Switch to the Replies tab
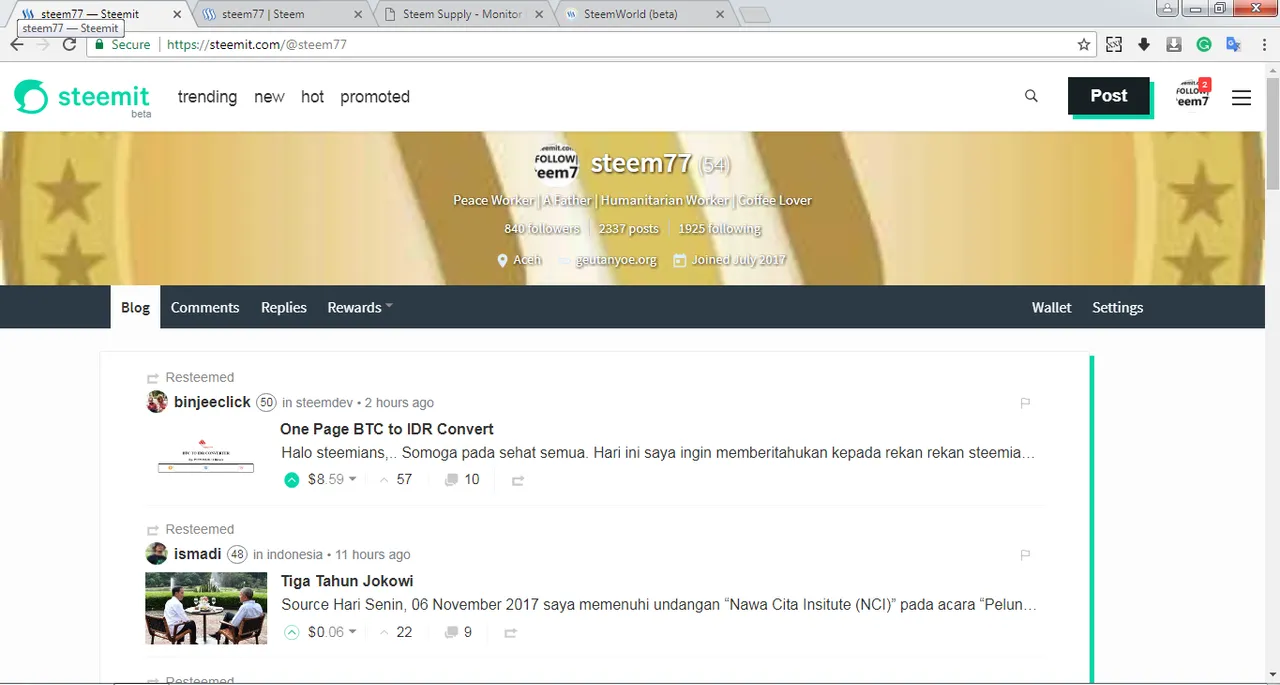 click(284, 307)
